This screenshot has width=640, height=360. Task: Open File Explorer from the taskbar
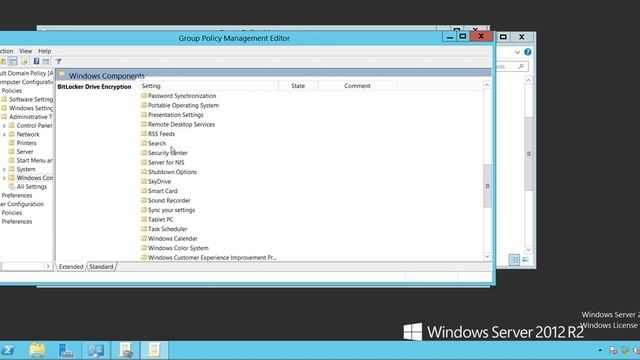(37, 350)
